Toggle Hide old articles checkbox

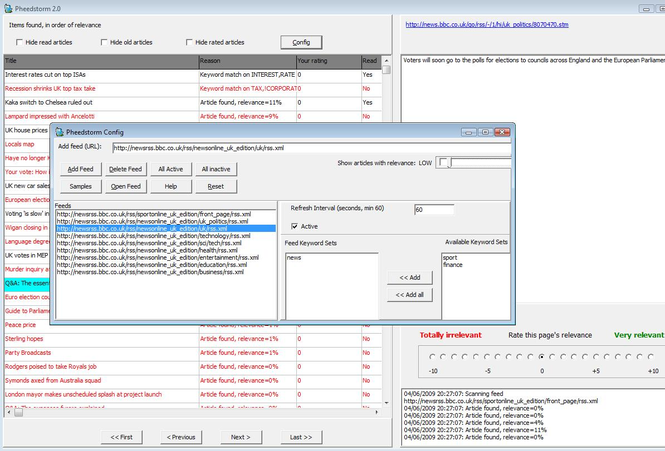pyautogui.click(x=104, y=42)
